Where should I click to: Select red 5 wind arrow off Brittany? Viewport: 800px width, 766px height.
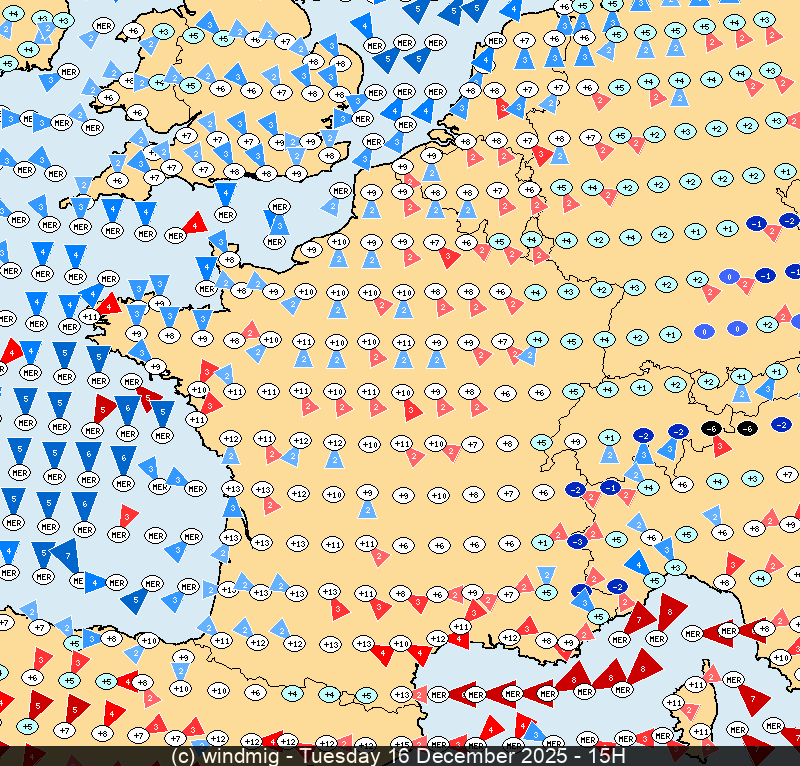103,409
